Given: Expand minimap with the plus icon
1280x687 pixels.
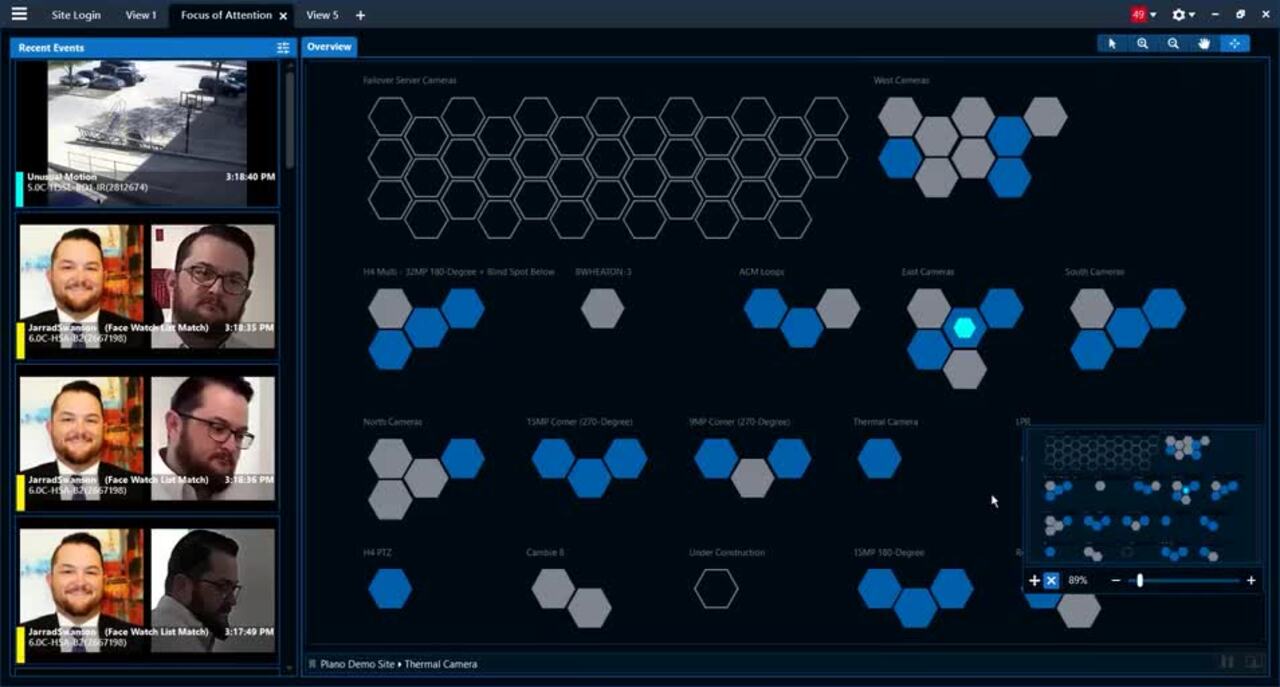Looking at the screenshot, I should [x=1034, y=581].
